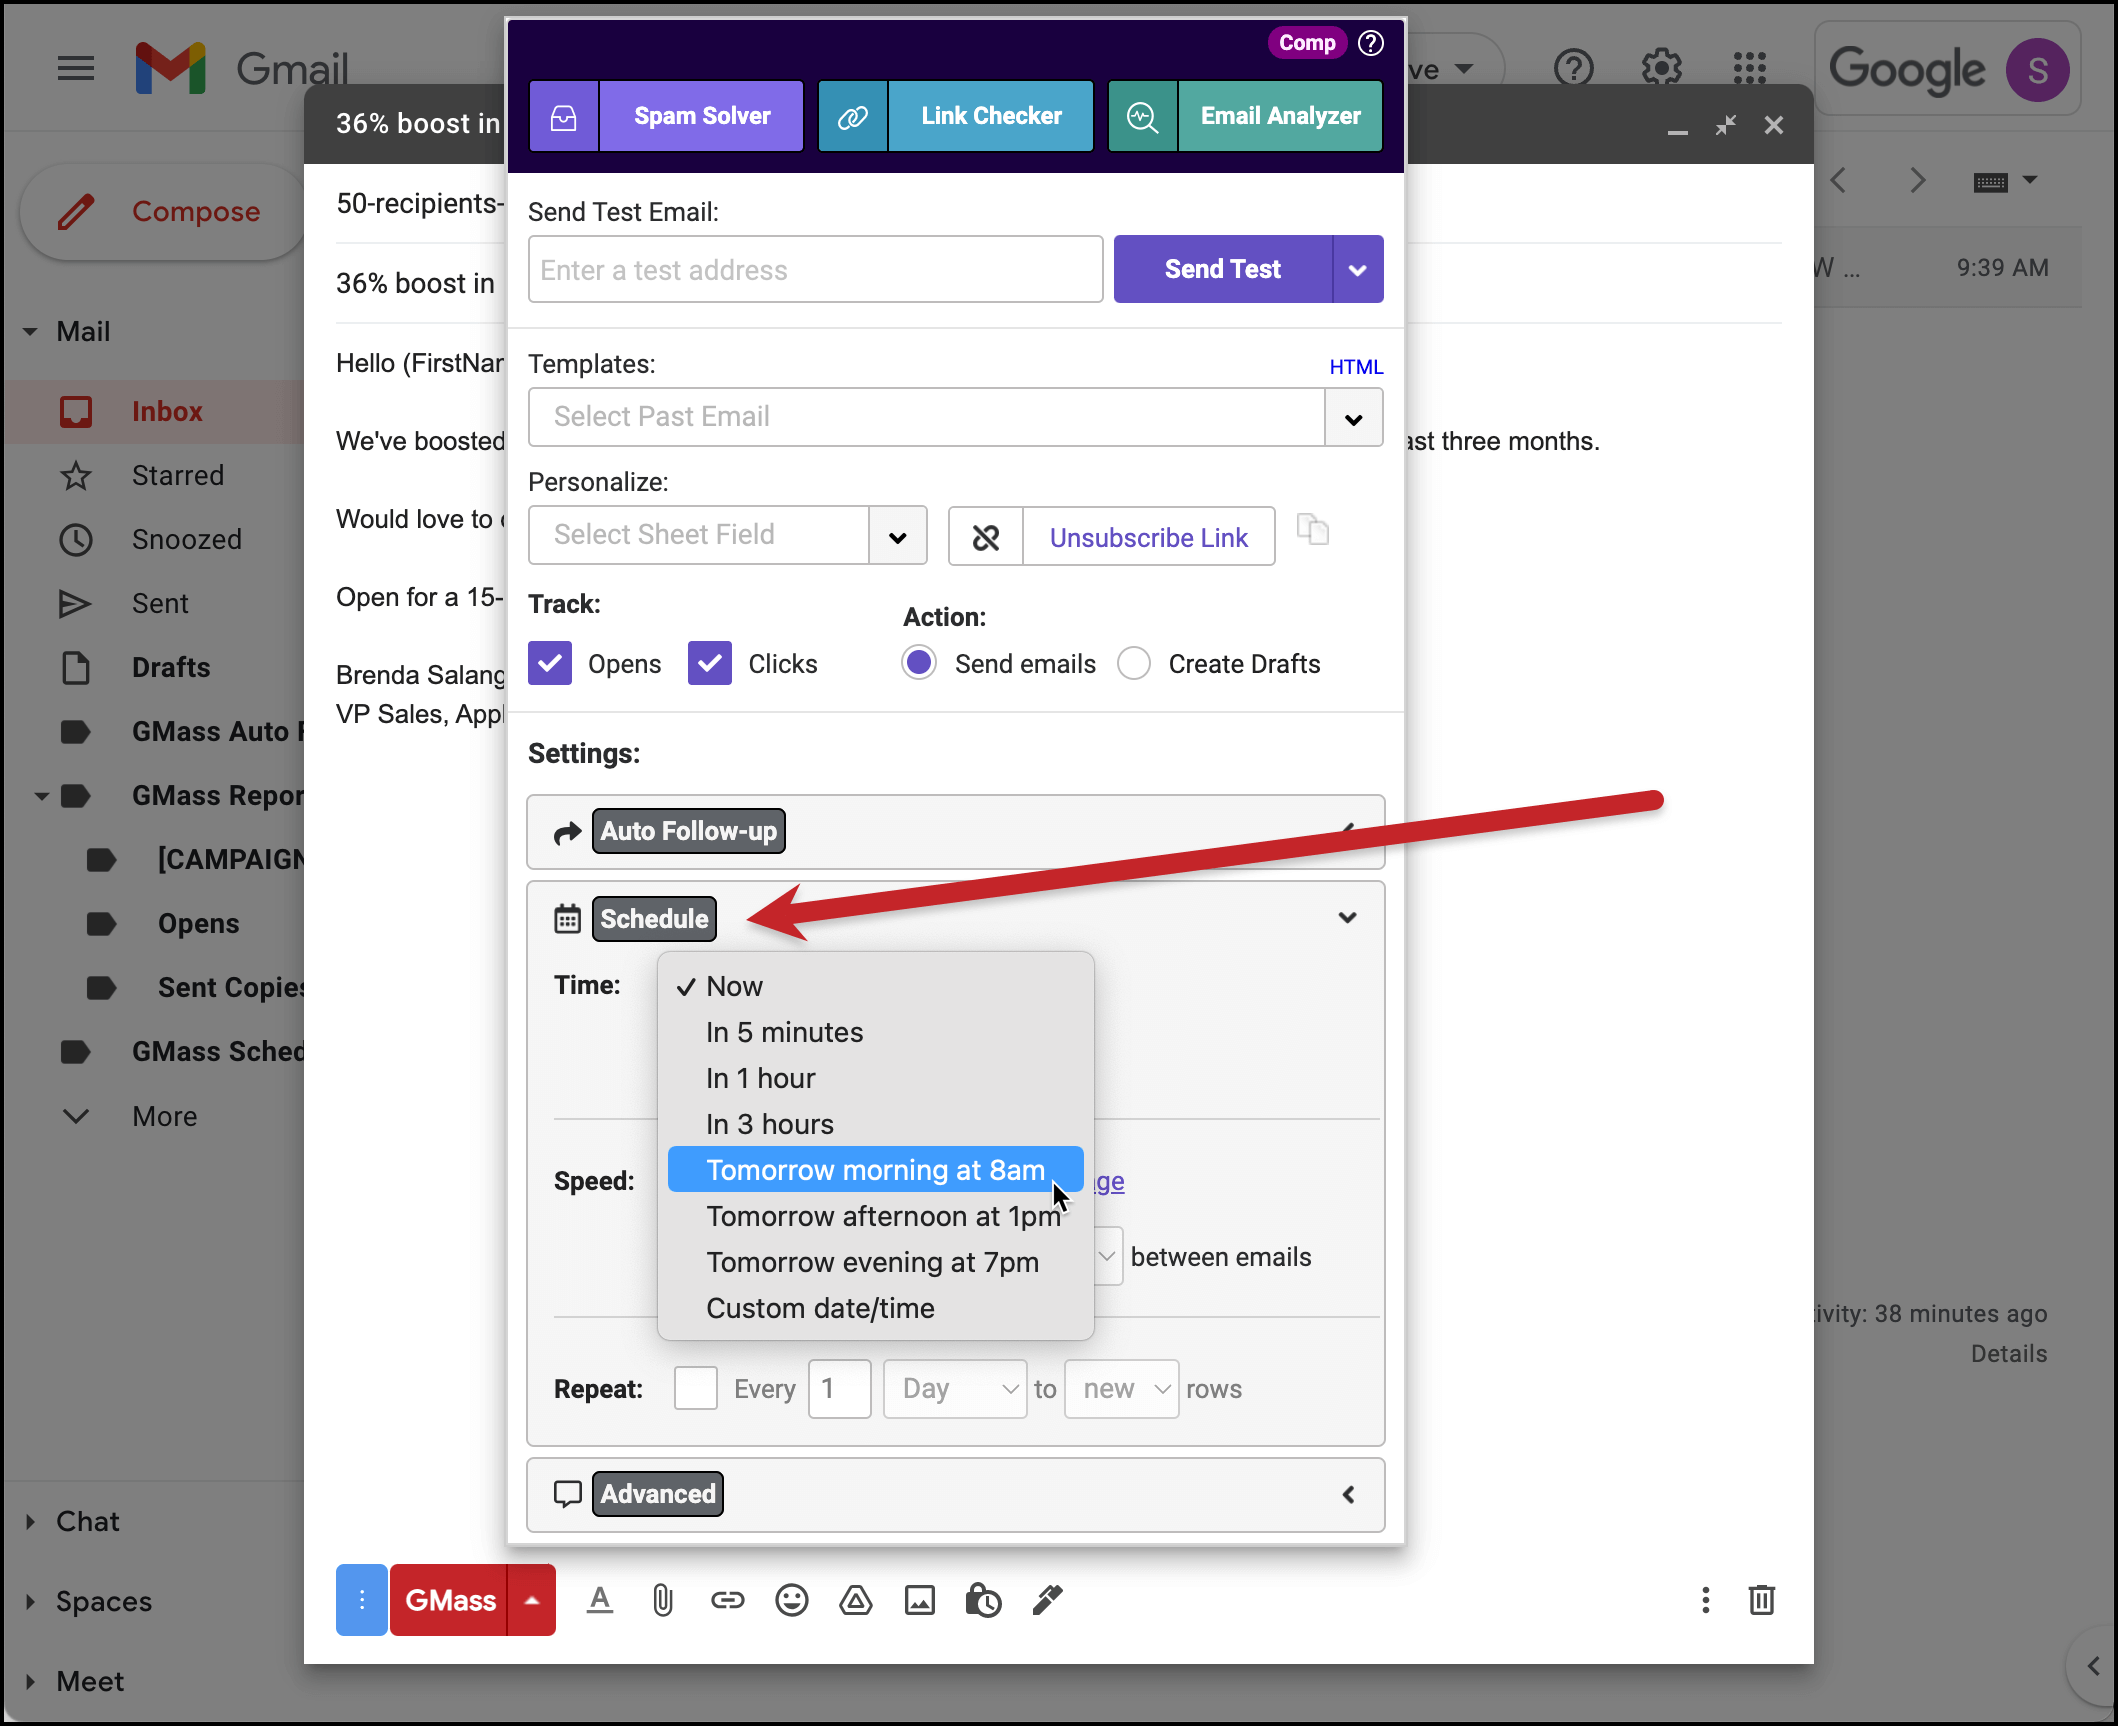Click the Link Checker tool icon

(851, 114)
